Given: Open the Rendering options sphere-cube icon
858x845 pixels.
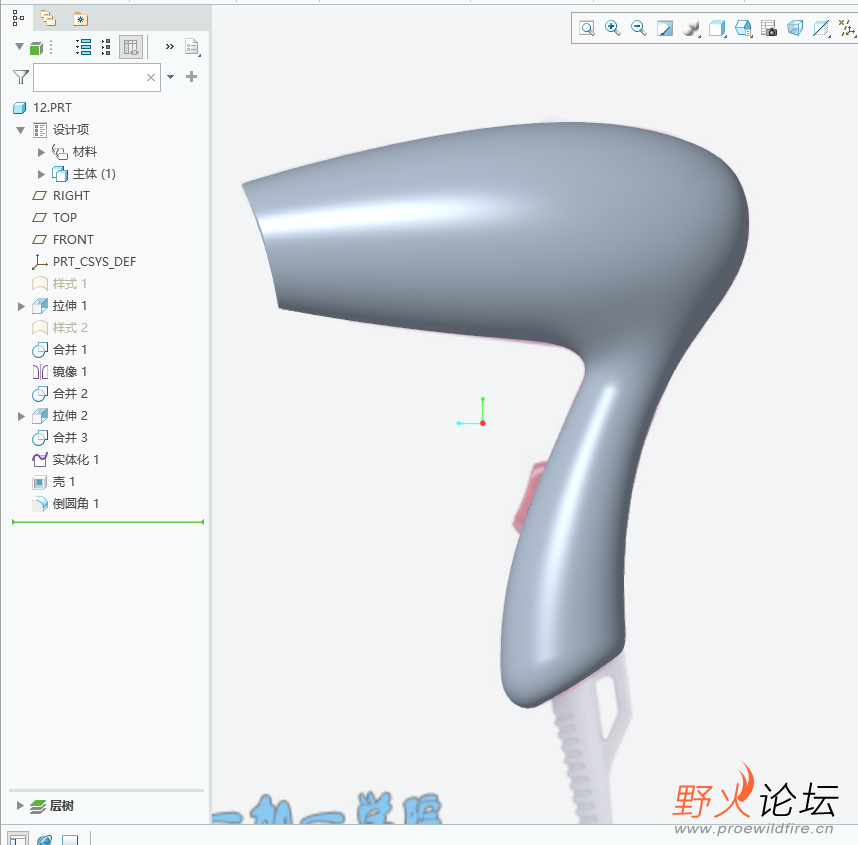Looking at the screenshot, I should point(692,28).
